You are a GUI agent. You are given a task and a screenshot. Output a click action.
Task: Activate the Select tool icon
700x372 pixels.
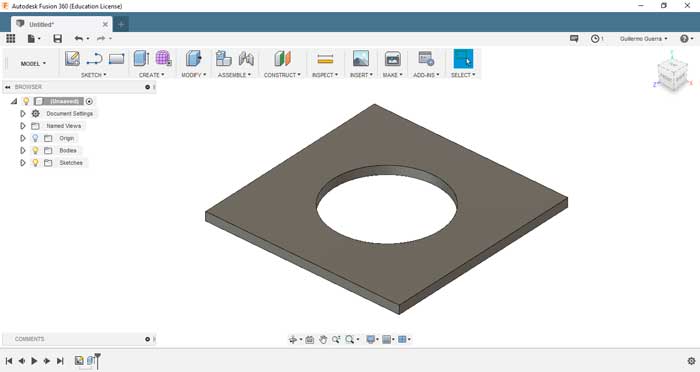coord(463,59)
